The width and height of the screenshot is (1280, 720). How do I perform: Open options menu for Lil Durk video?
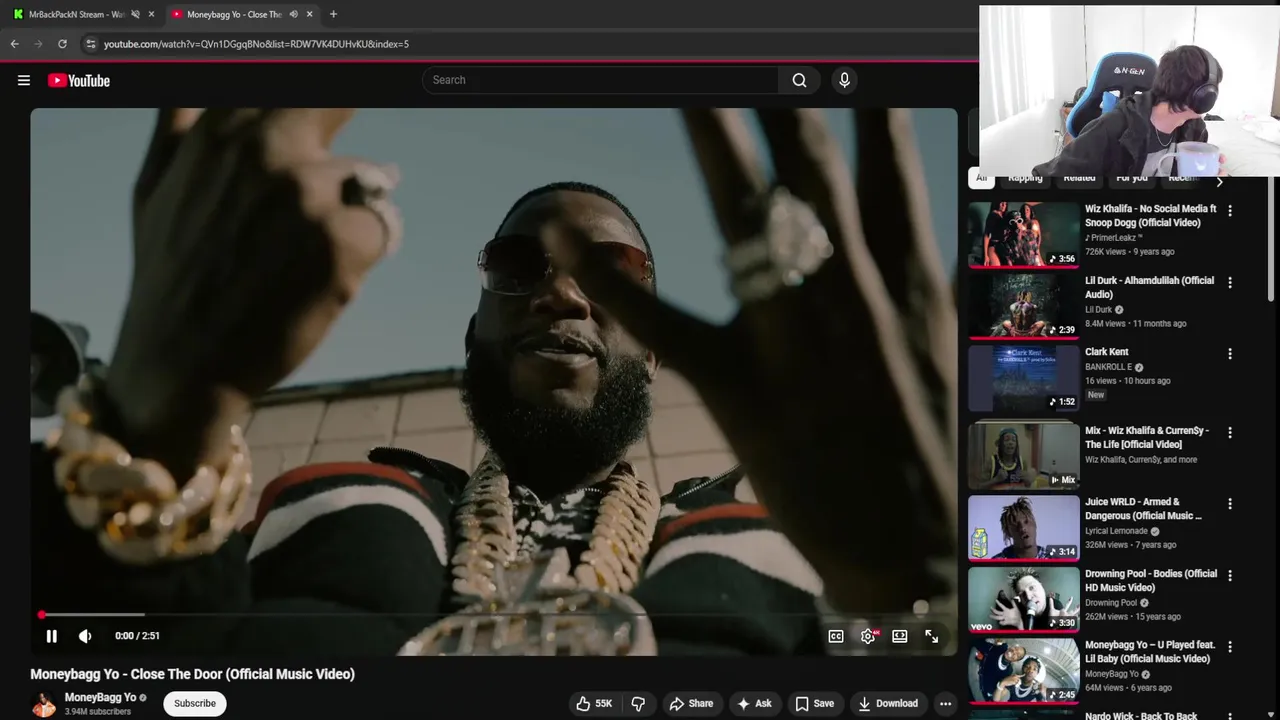pyautogui.click(x=1230, y=282)
